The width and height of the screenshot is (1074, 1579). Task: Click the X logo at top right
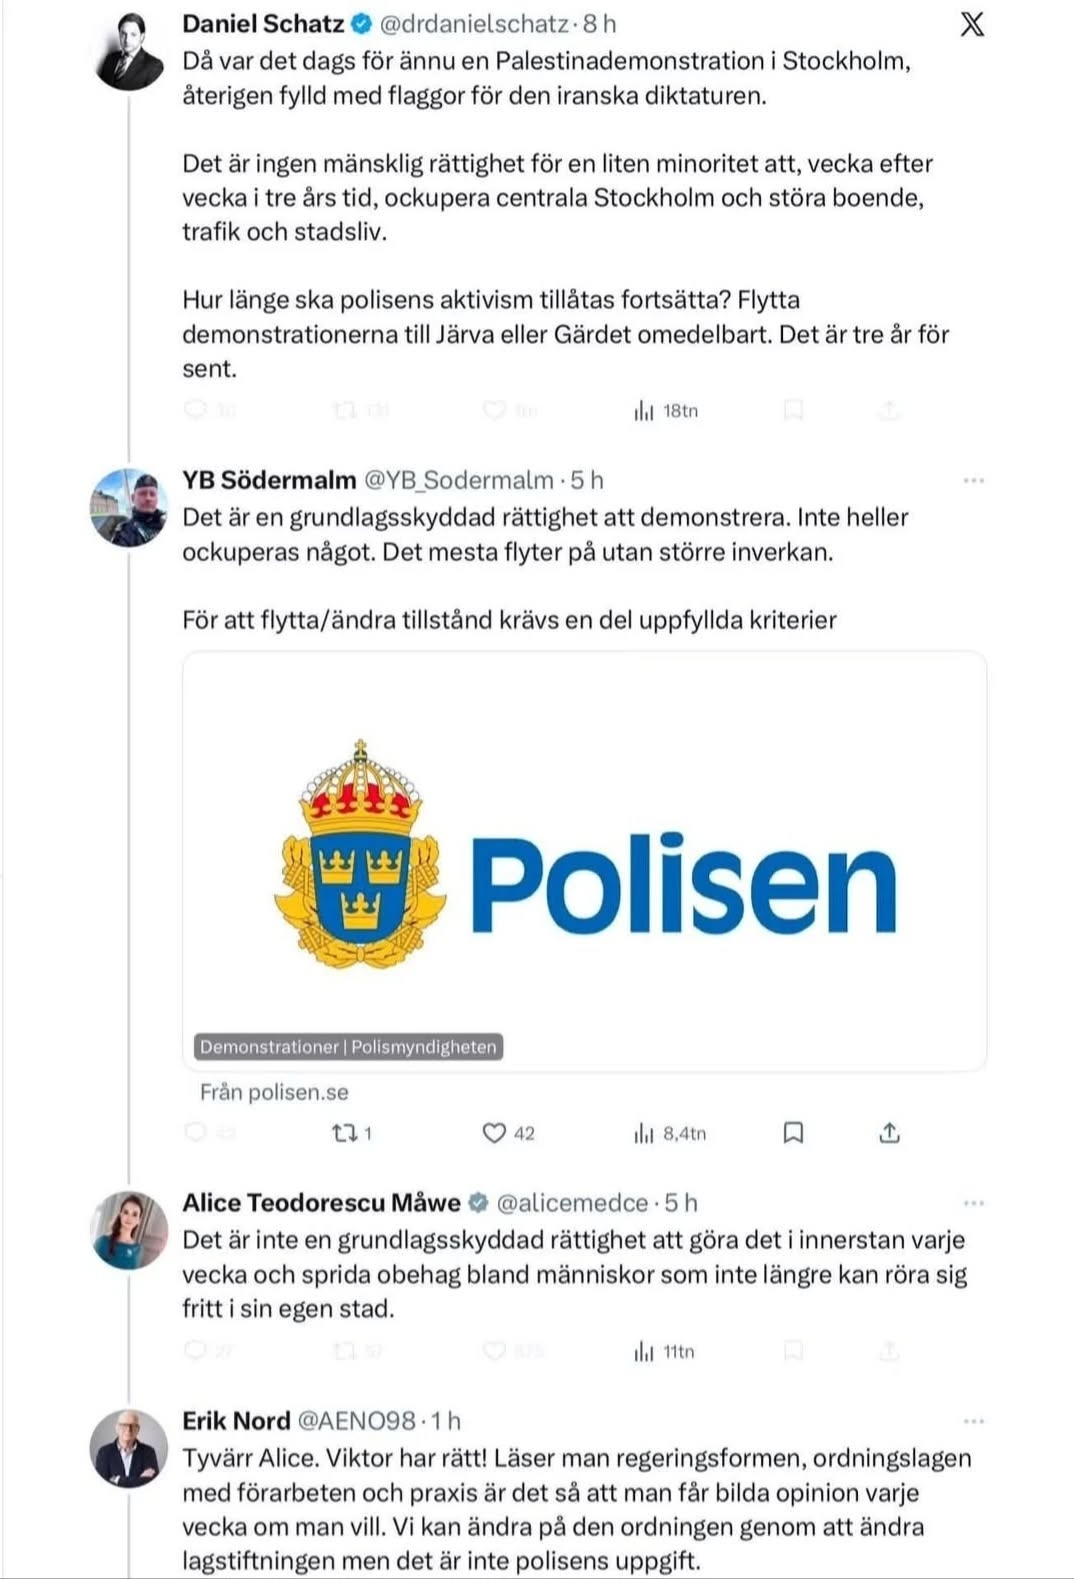pos(972,24)
